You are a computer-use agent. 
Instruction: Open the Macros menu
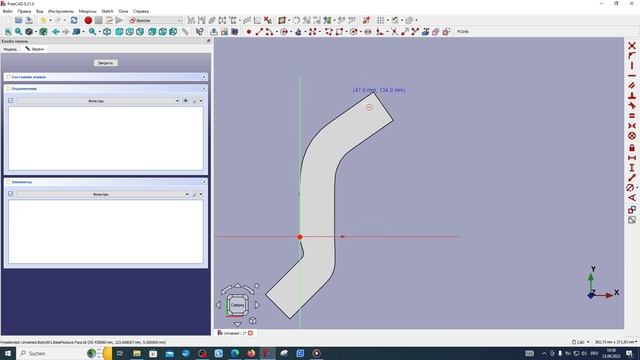point(87,11)
